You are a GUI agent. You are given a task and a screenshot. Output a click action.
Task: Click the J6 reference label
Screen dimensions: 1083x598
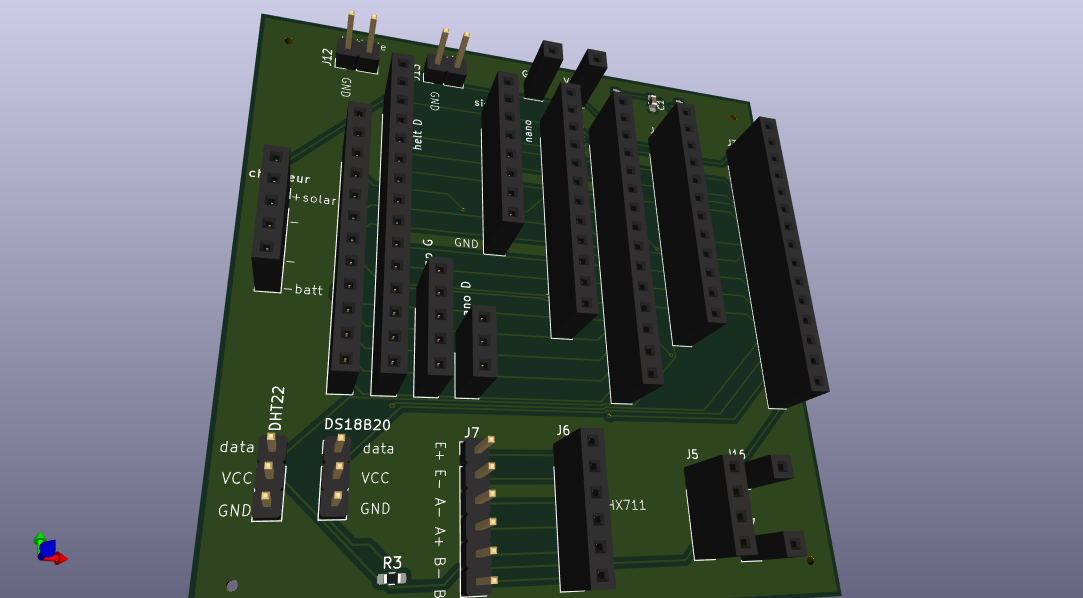coord(563,431)
